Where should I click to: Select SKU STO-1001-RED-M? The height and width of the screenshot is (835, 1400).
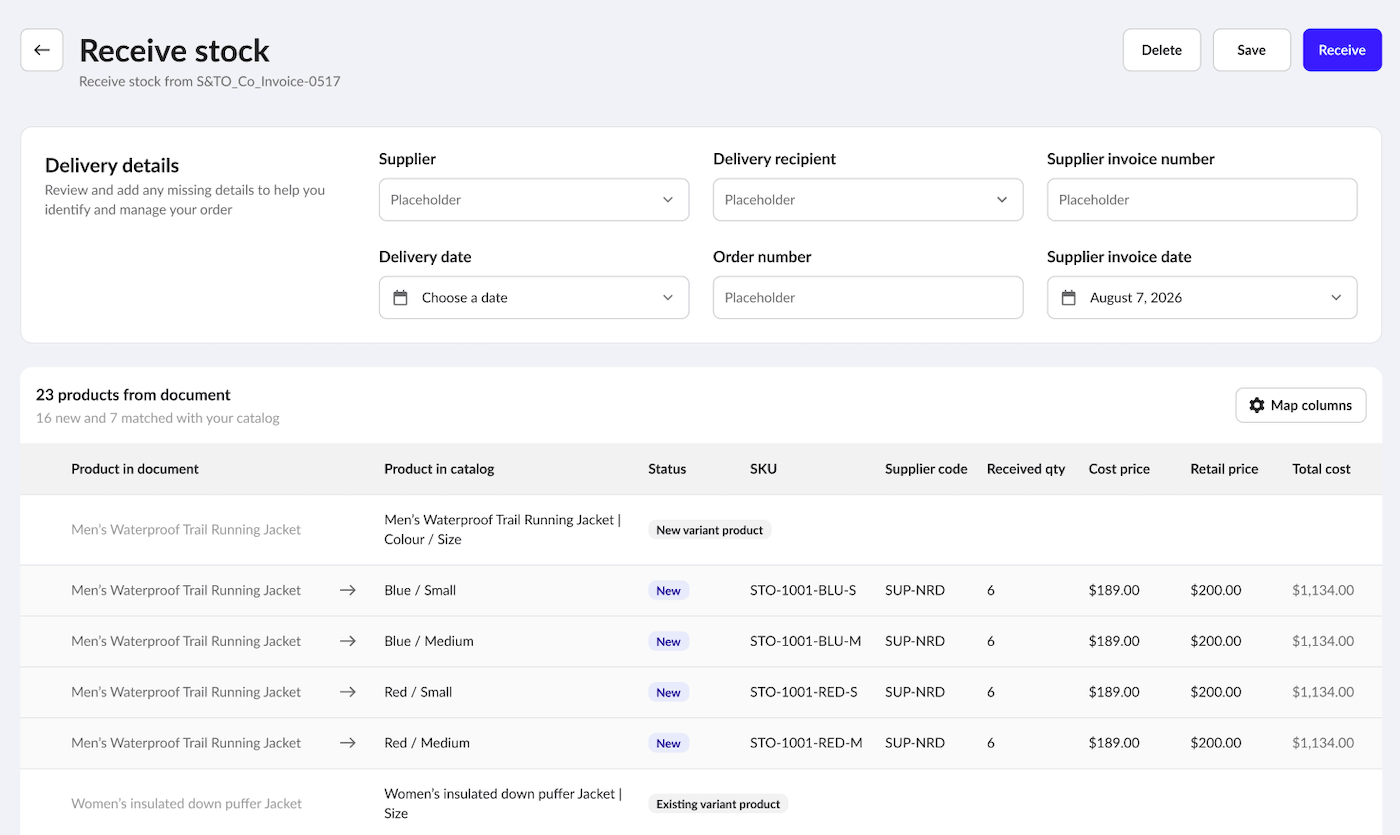(806, 743)
